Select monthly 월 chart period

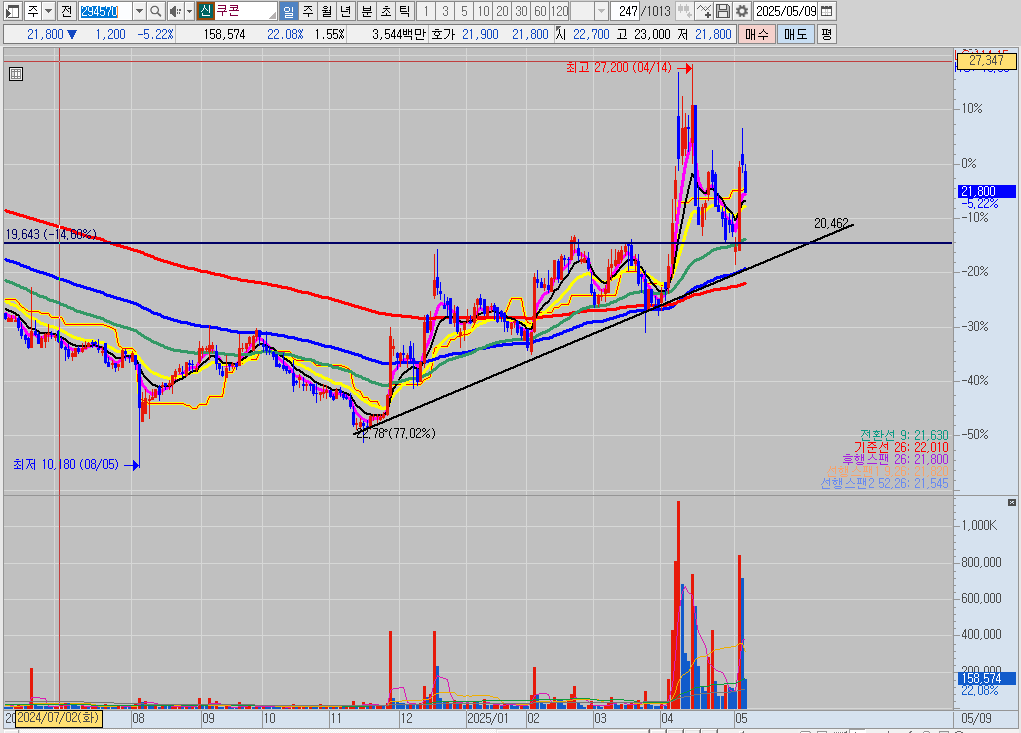point(327,11)
